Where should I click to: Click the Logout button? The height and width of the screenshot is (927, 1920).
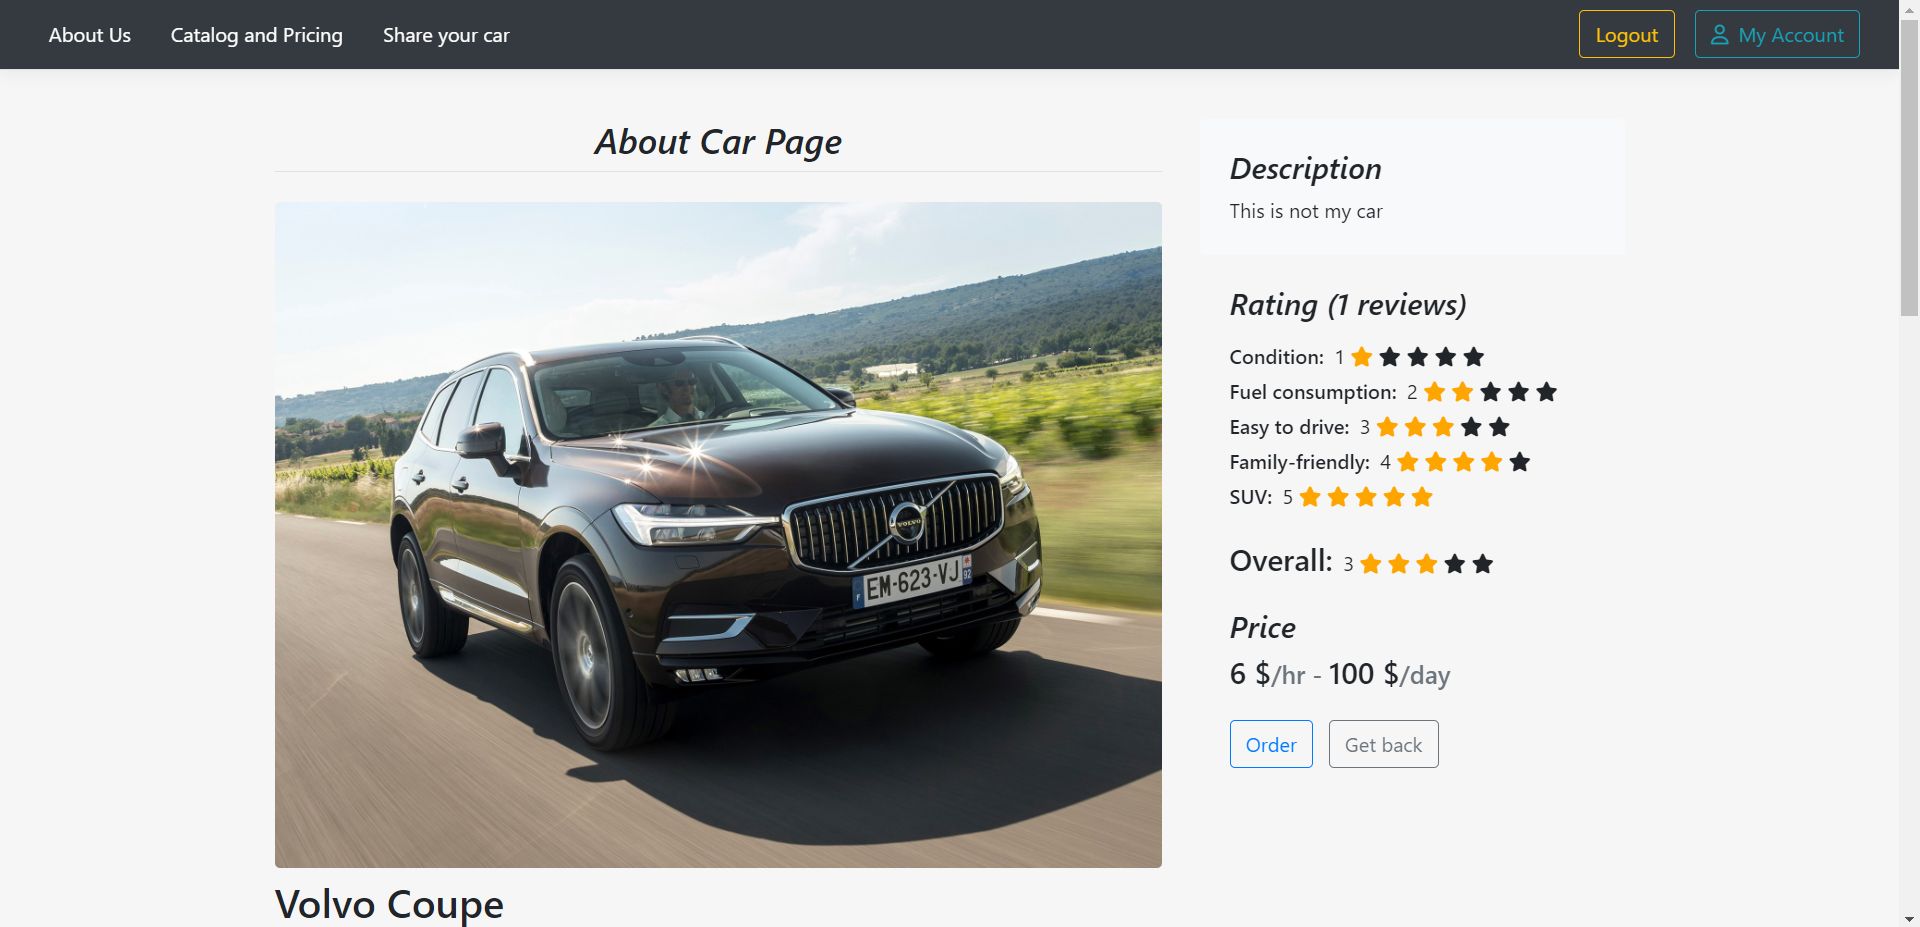click(1626, 34)
